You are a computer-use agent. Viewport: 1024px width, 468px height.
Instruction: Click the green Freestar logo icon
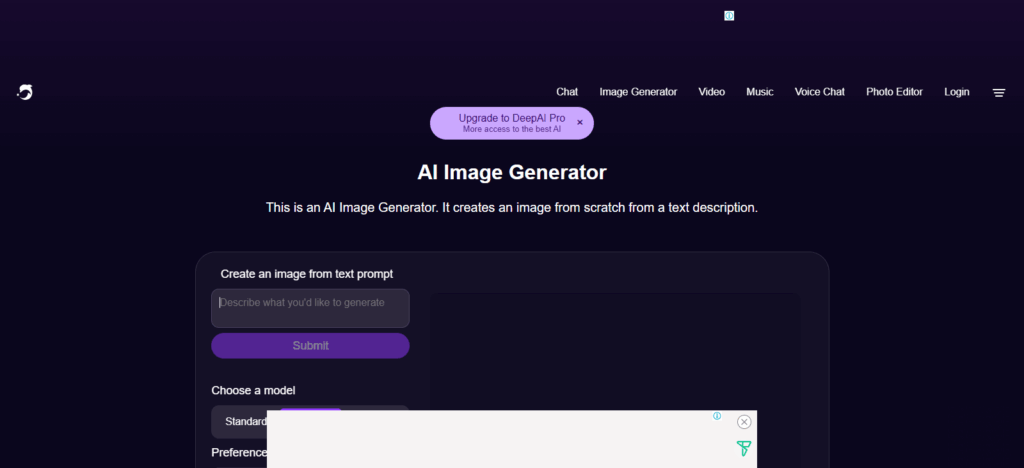pyautogui.click(x=744, y=449)
